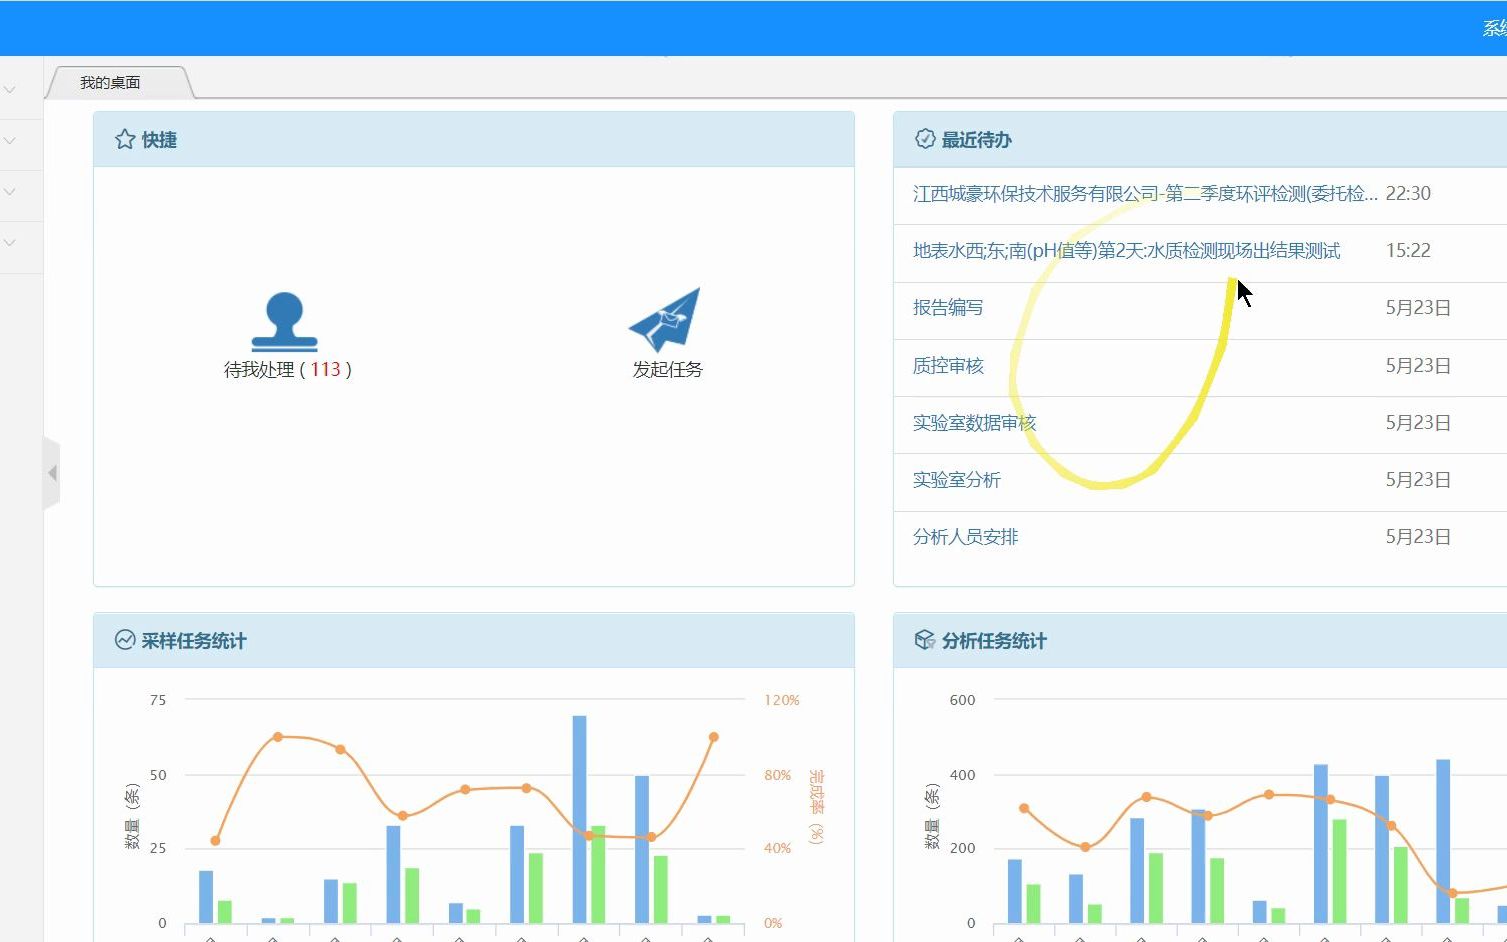This screenshot has width=1507, height=942.
Task: Click the 5月23日 date beside 报告编写
Action: 1418,308
